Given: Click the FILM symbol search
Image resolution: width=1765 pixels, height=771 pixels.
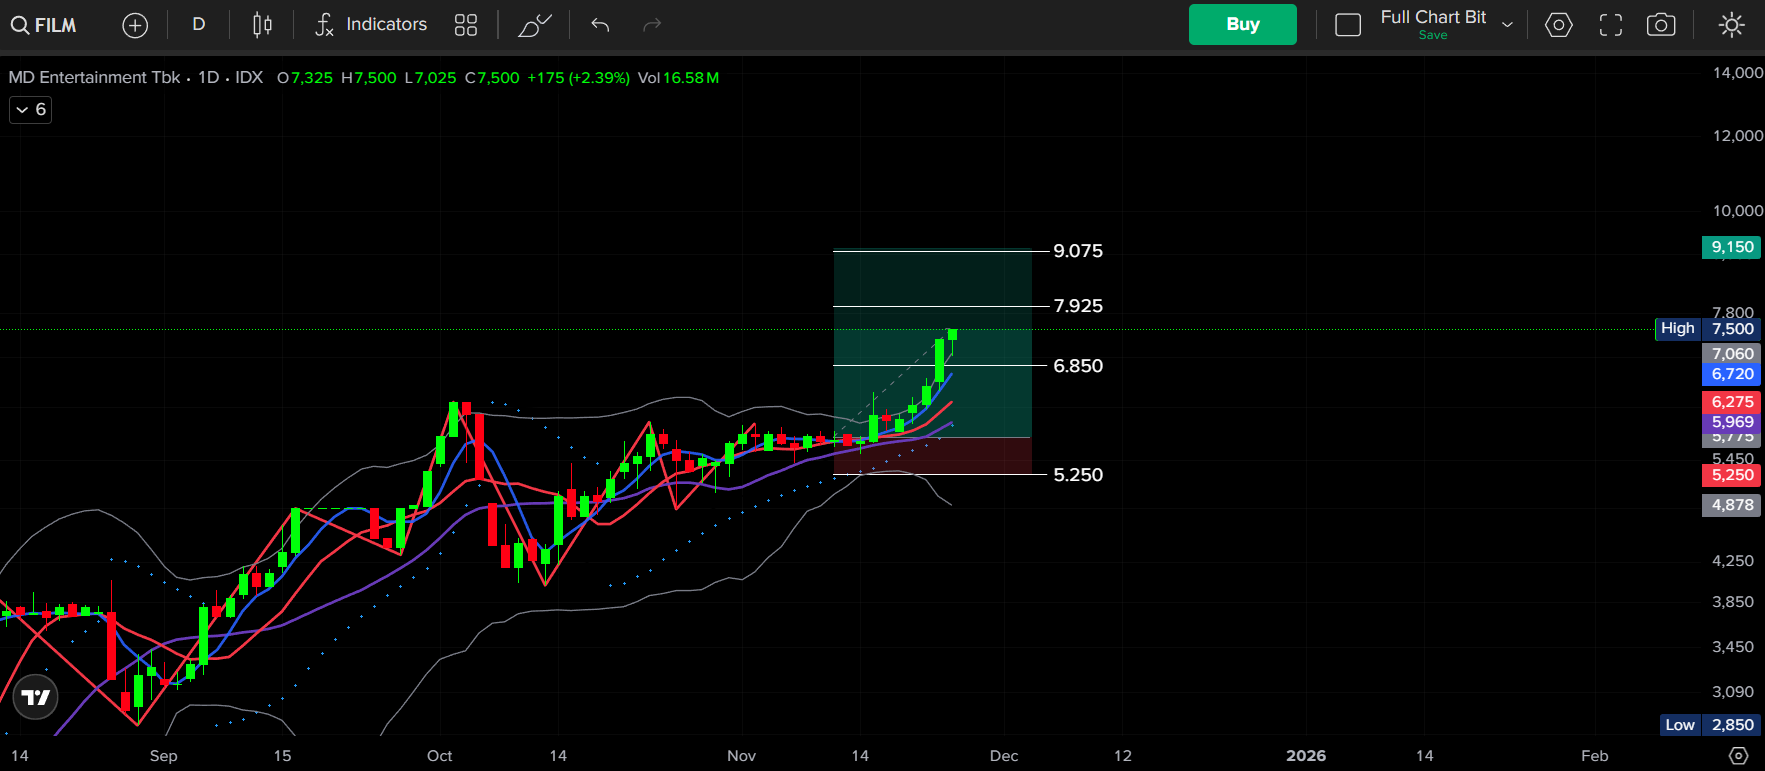Looking at the screenshot, I should (x=44, y=25).
